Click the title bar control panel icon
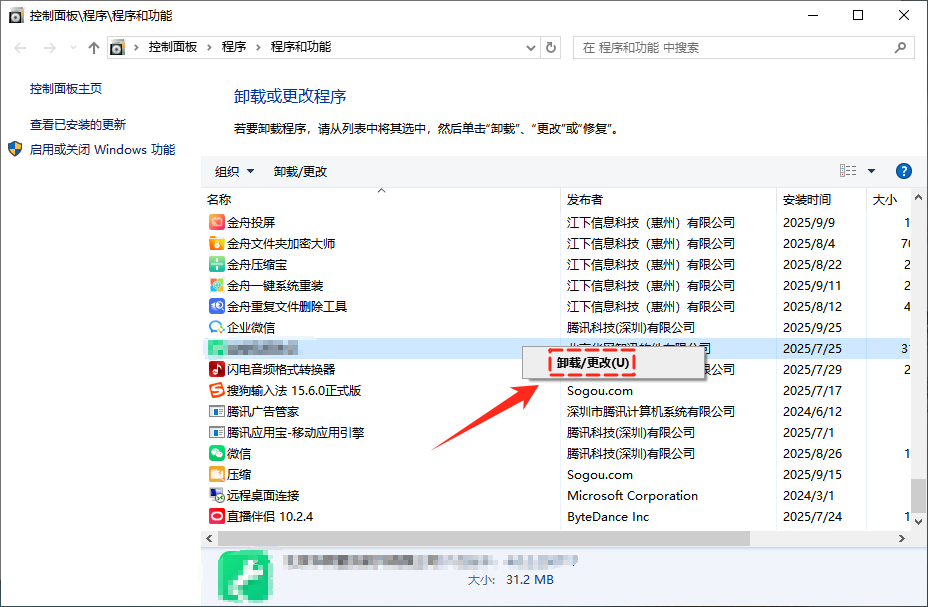The image size is (928, 607). coord(17,15)
